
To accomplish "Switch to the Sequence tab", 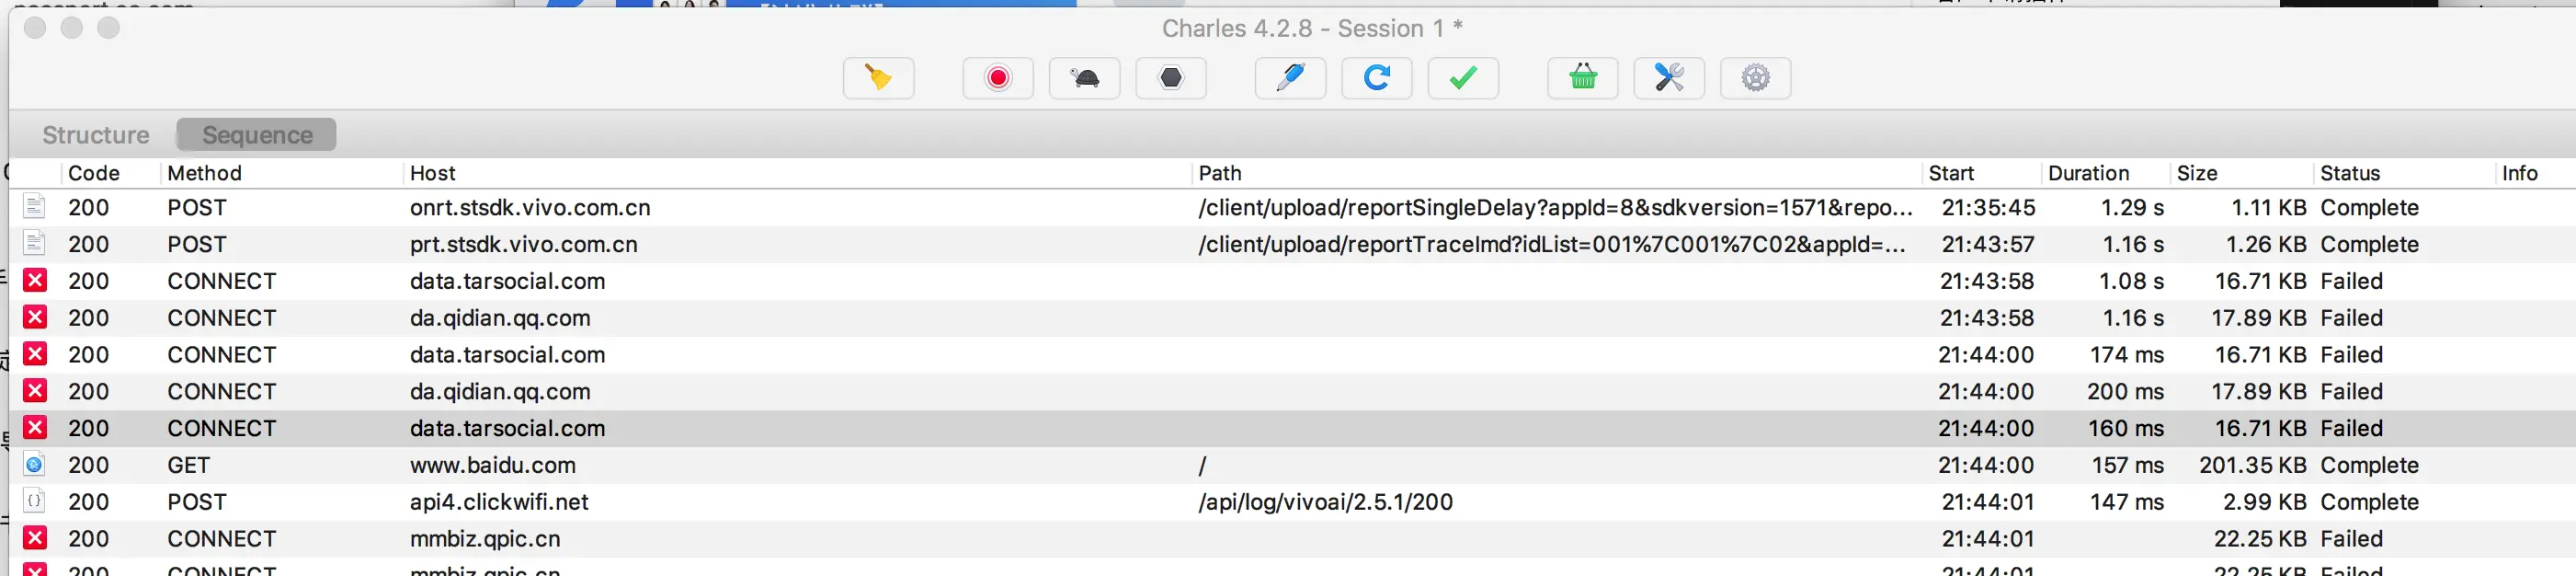I will [257, 135].
